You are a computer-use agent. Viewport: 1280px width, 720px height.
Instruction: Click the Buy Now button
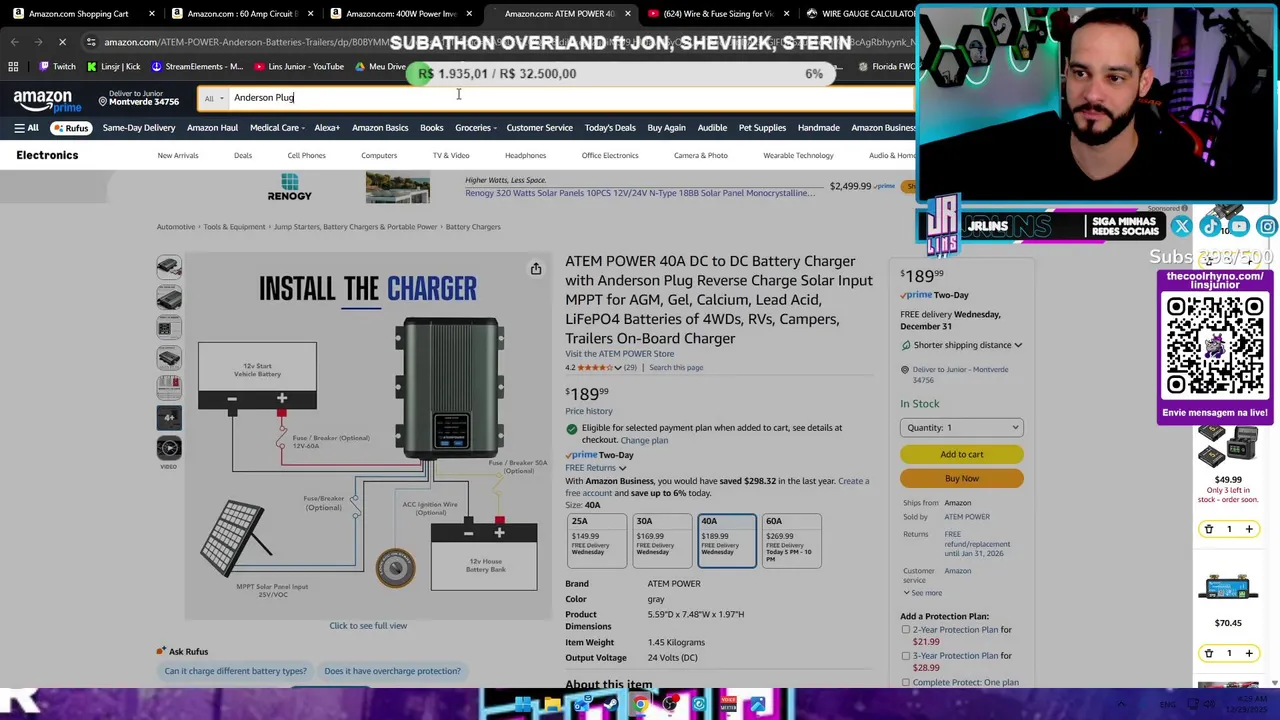point(961,478)
